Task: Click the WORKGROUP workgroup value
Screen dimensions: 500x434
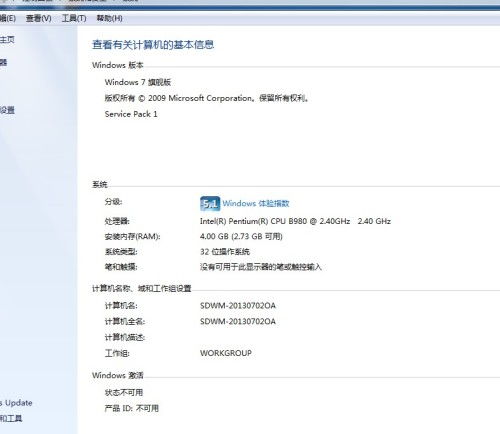Action: click(226, 353)
